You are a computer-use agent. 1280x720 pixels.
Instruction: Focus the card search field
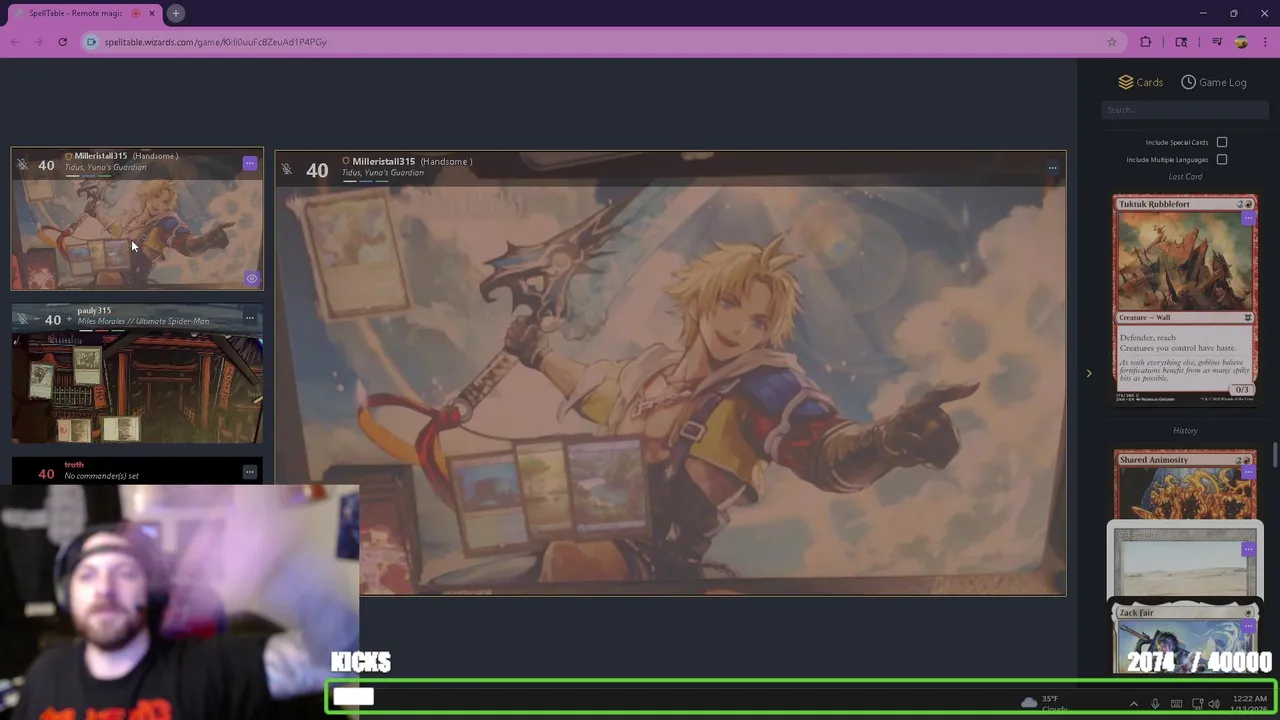[1185, 110]
